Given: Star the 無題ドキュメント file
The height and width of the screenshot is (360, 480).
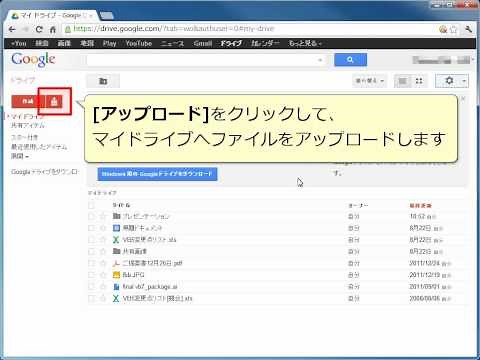Looking at the screenshot, I should (x=103, y=228).
